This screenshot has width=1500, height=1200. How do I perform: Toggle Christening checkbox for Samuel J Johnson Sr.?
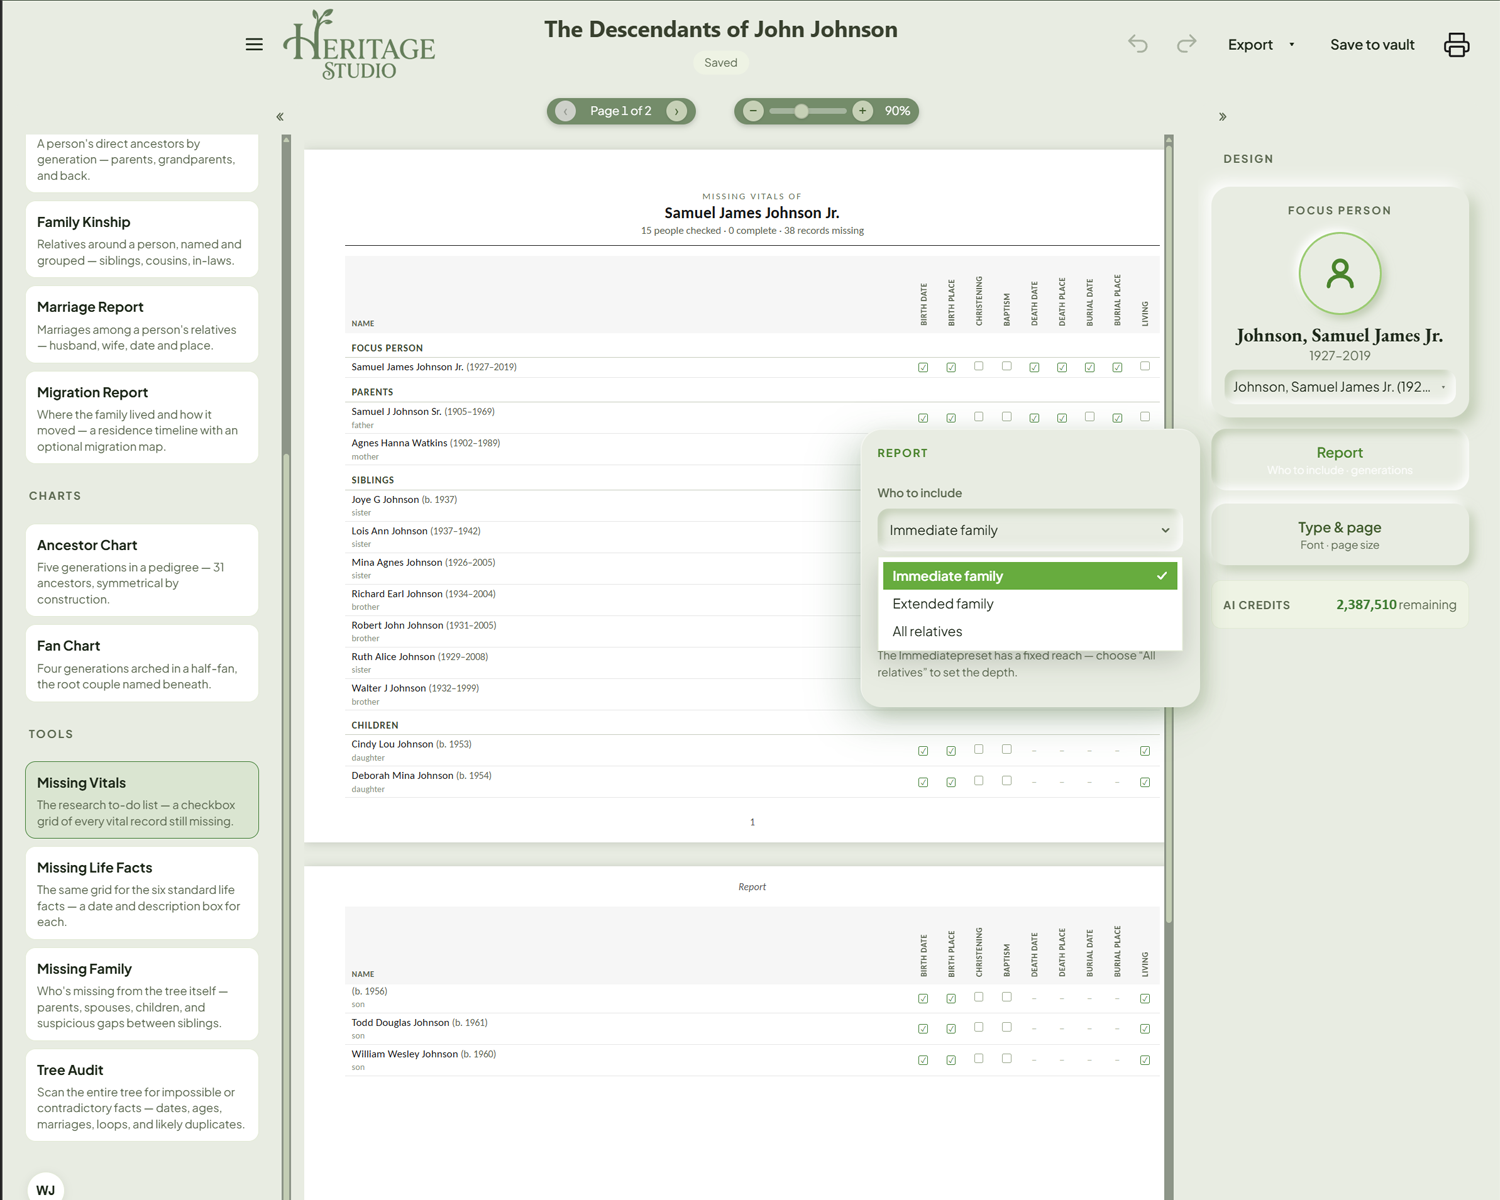pyautogui.click(x=979, y=417)
